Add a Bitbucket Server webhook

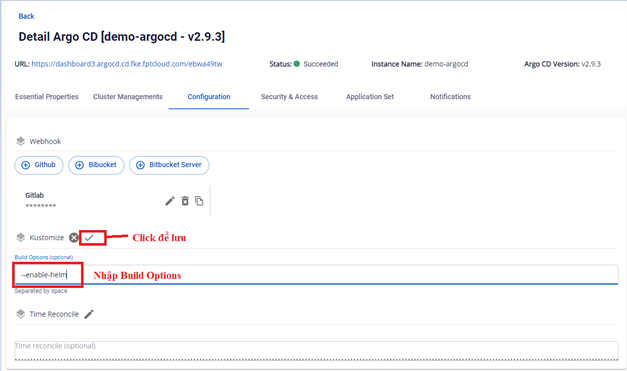pos(169,165)
